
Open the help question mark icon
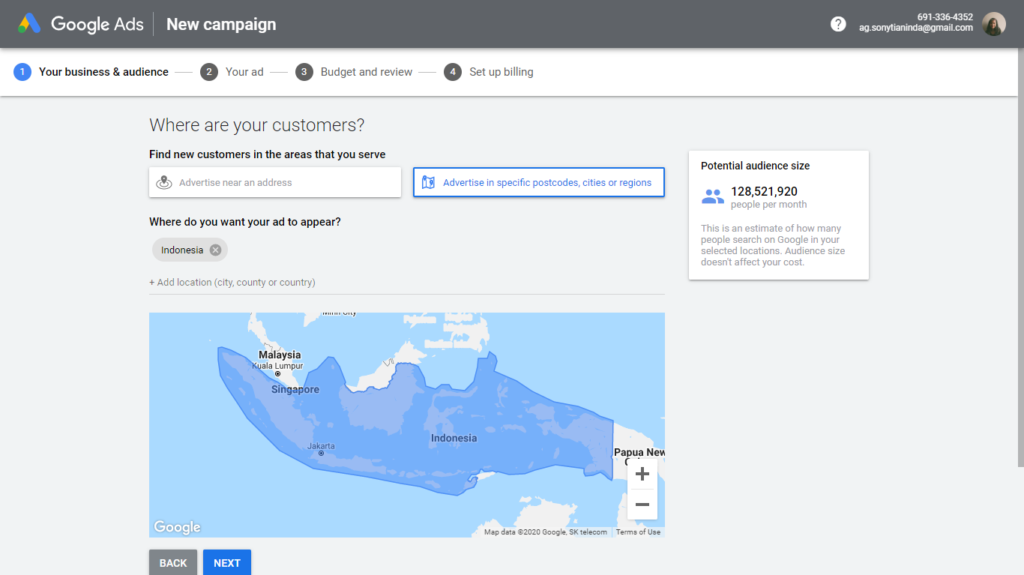pos(838,24)
